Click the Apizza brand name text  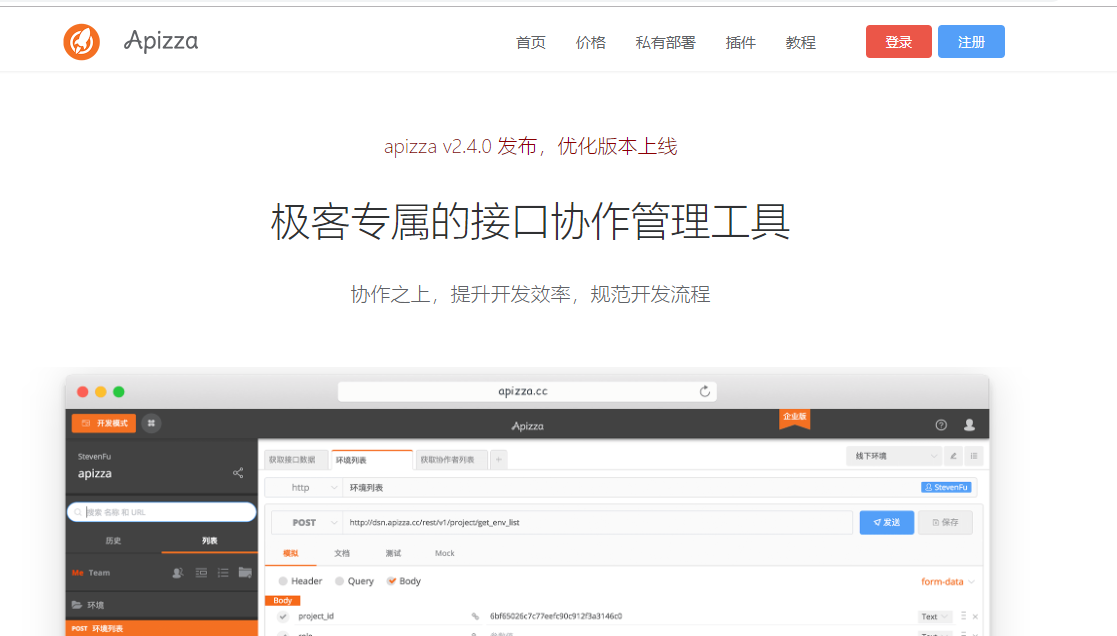[161, 41]
